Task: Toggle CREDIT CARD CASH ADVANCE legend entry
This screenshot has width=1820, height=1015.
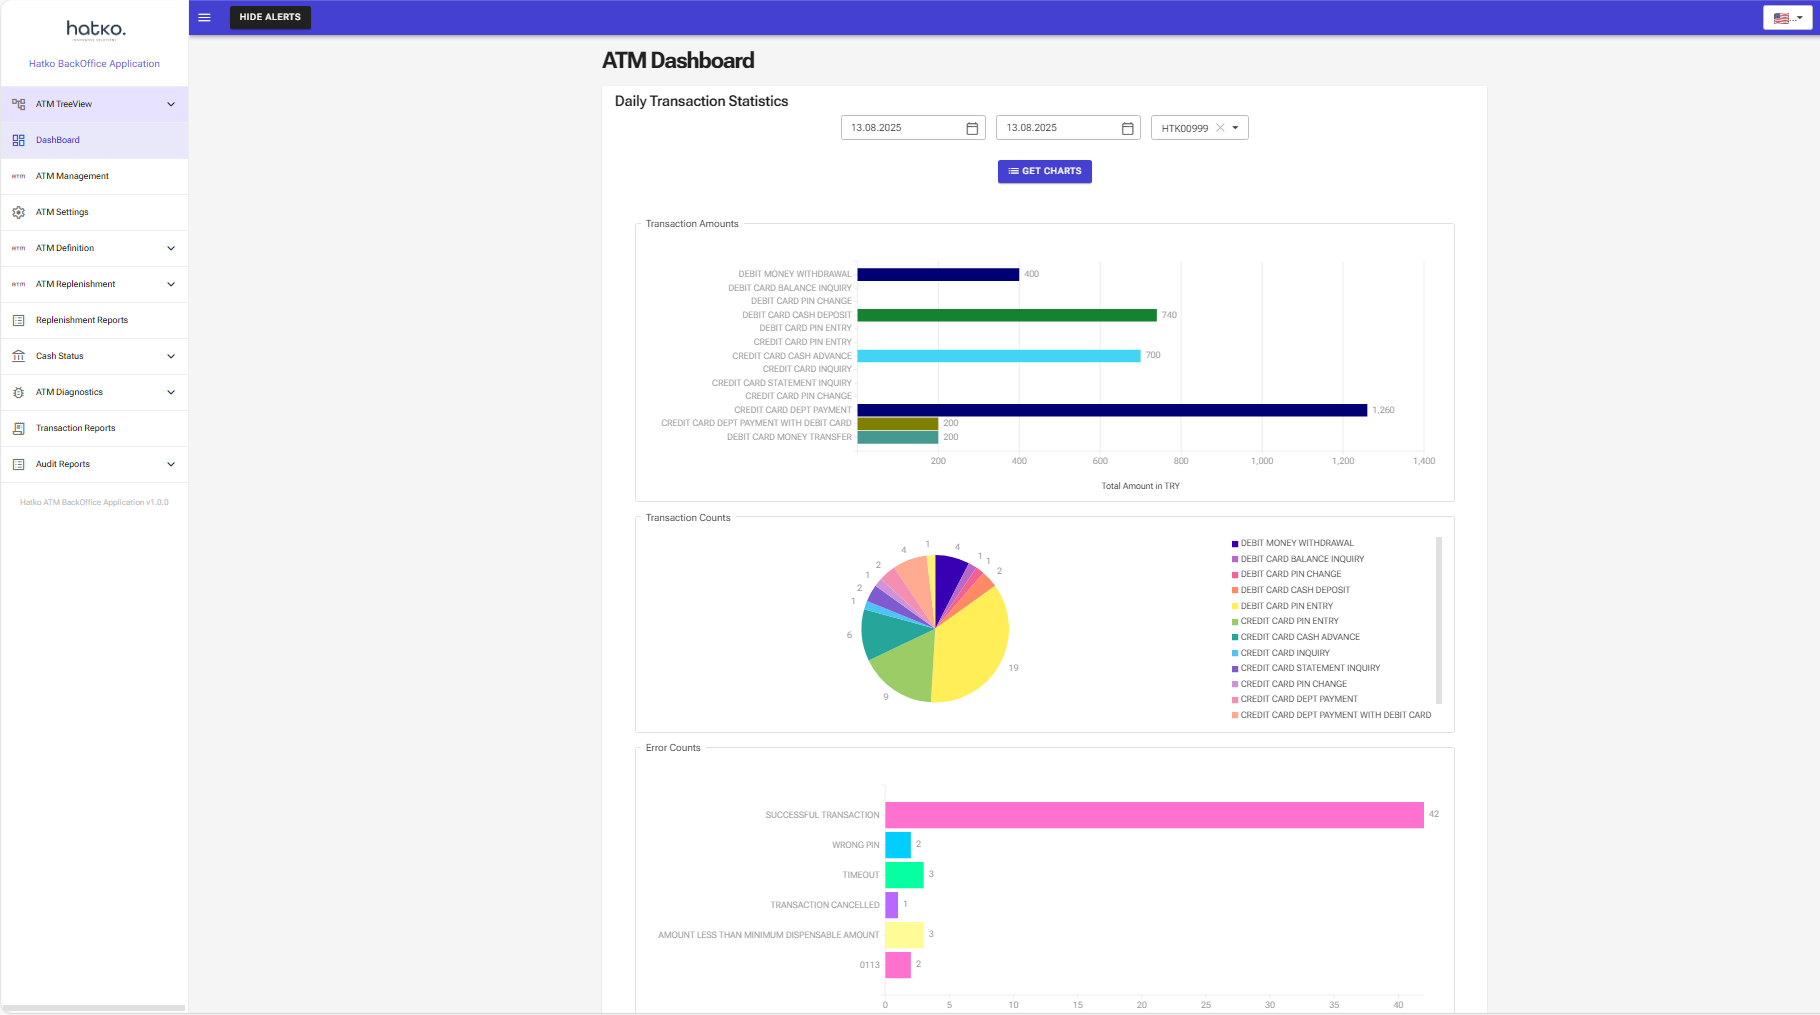Action: pos(1299,637)
